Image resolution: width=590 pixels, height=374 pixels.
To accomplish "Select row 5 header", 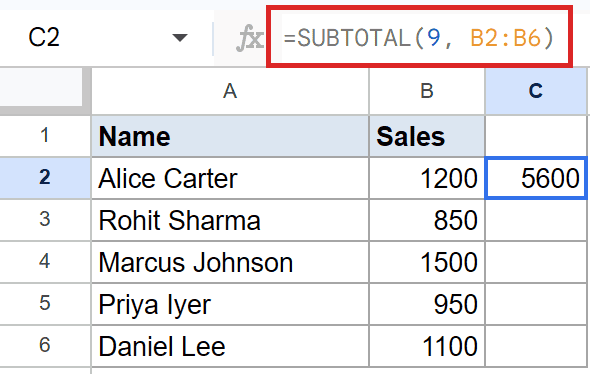I will (x=45, y=304).
